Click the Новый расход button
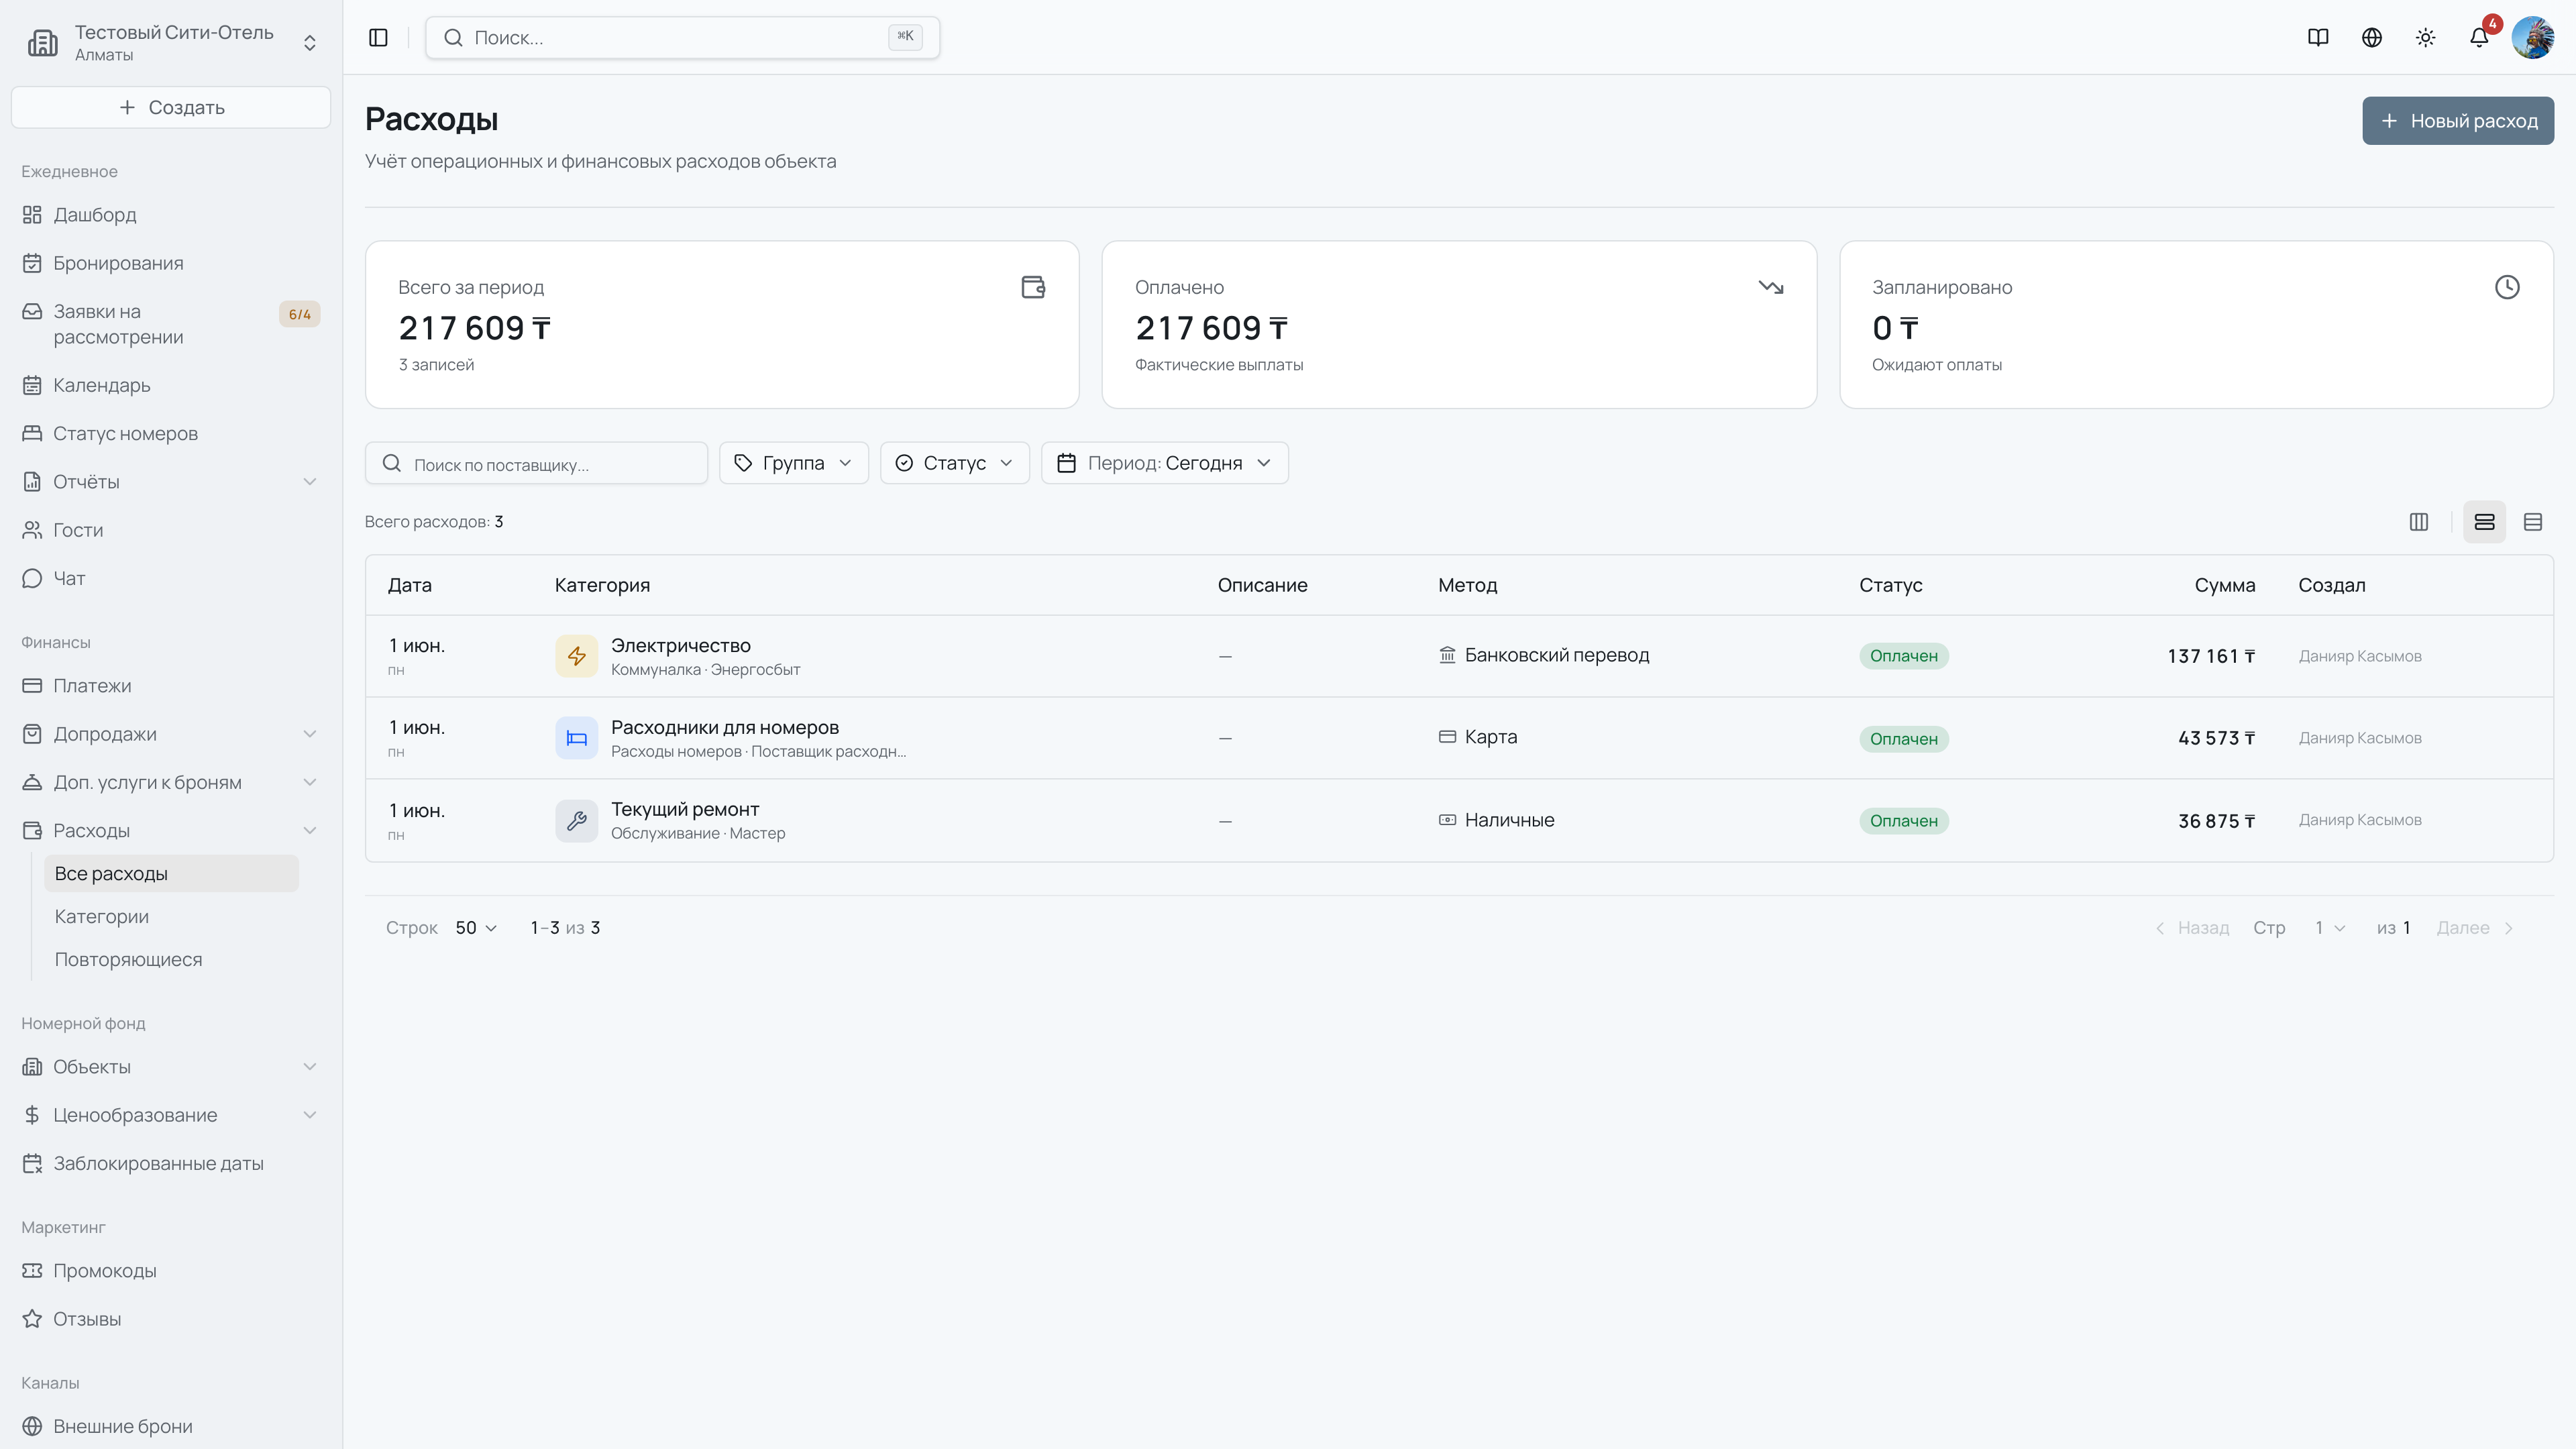This screenshot has height=1449, width=2576. coord(2458,121)
